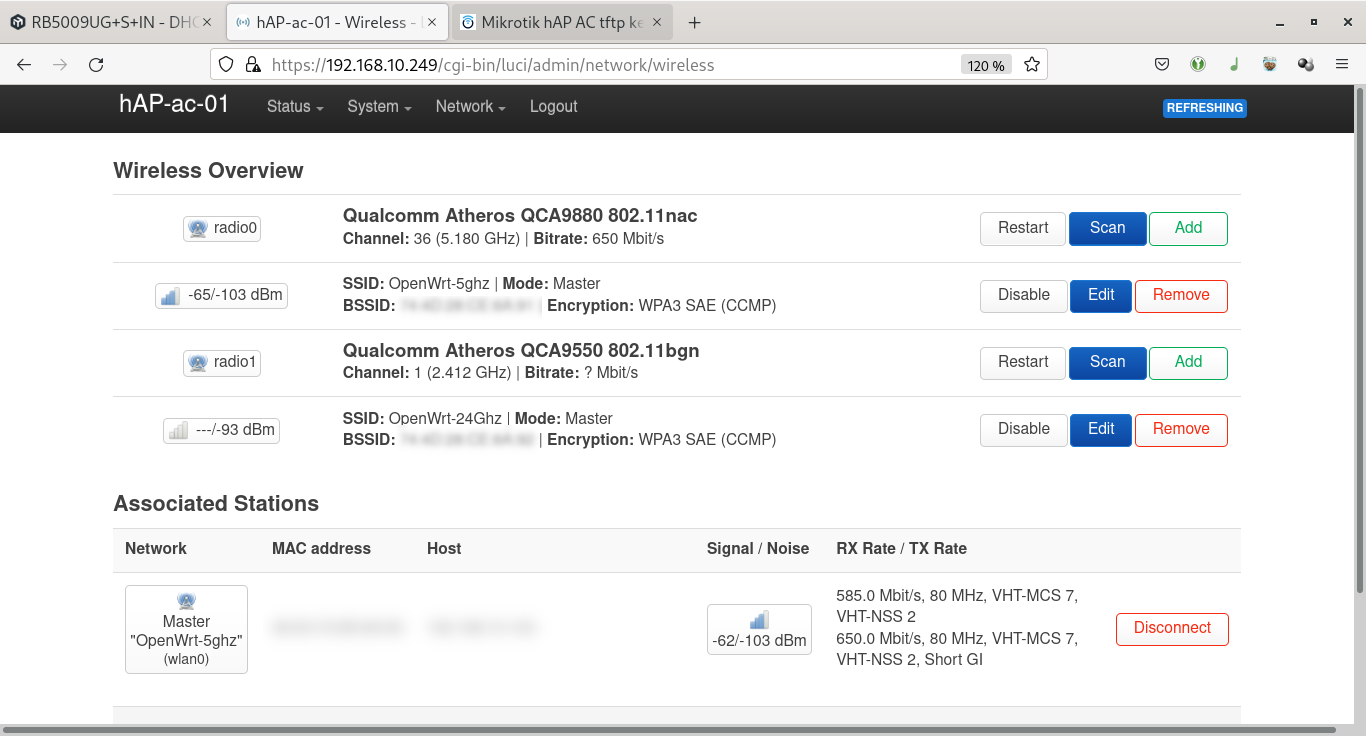Disable the OpenWrt-5ghz network
This screenshot has height=736, width=1366.
coord(1023,295)
